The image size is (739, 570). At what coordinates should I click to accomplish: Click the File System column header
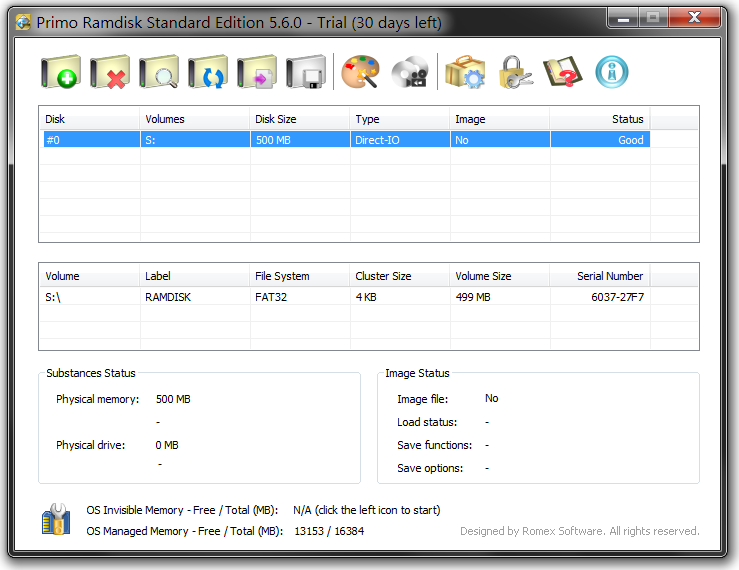pyautogui.click(x=299, y=276)
